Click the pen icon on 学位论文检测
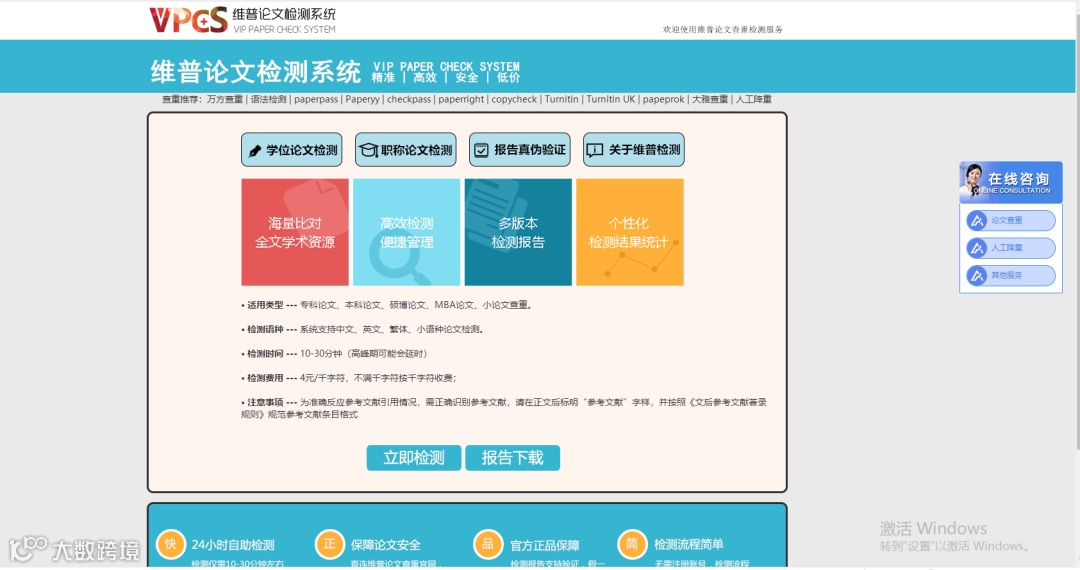This screenshot has height=570, width=1080. point(255,150)
